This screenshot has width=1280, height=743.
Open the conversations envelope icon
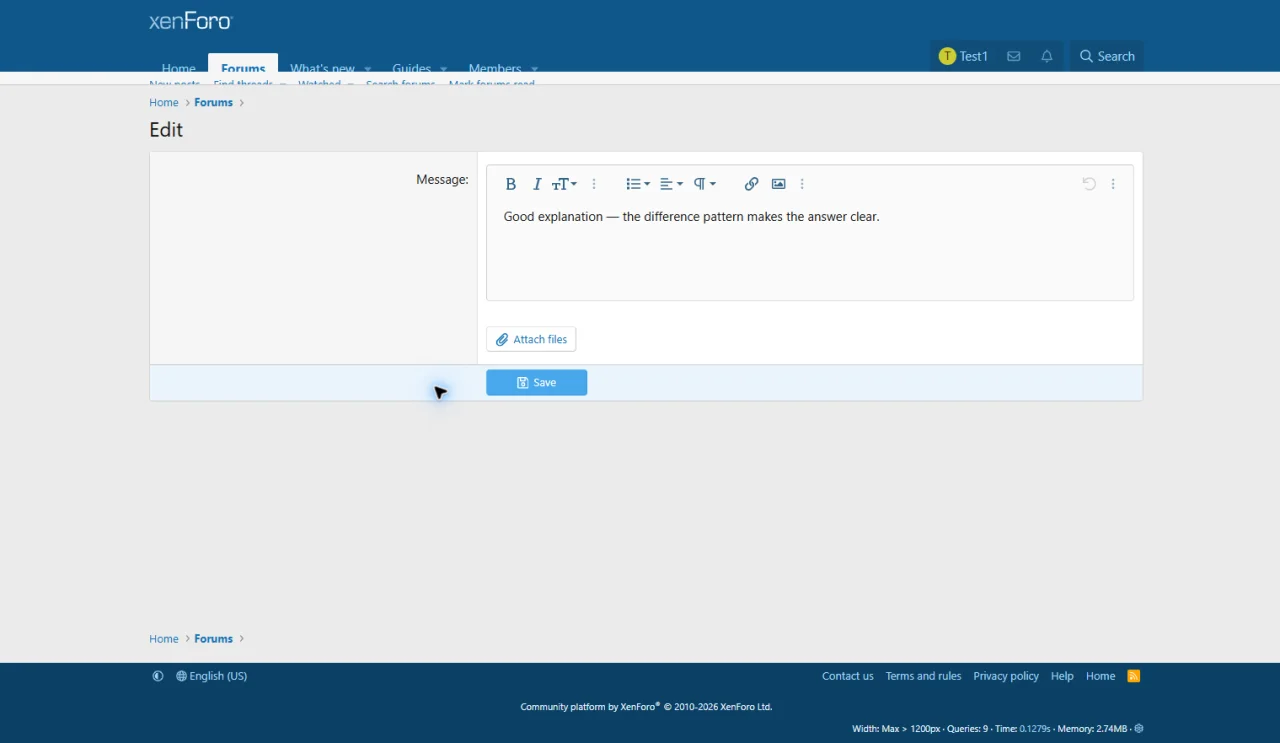[x=1013, y=56]
